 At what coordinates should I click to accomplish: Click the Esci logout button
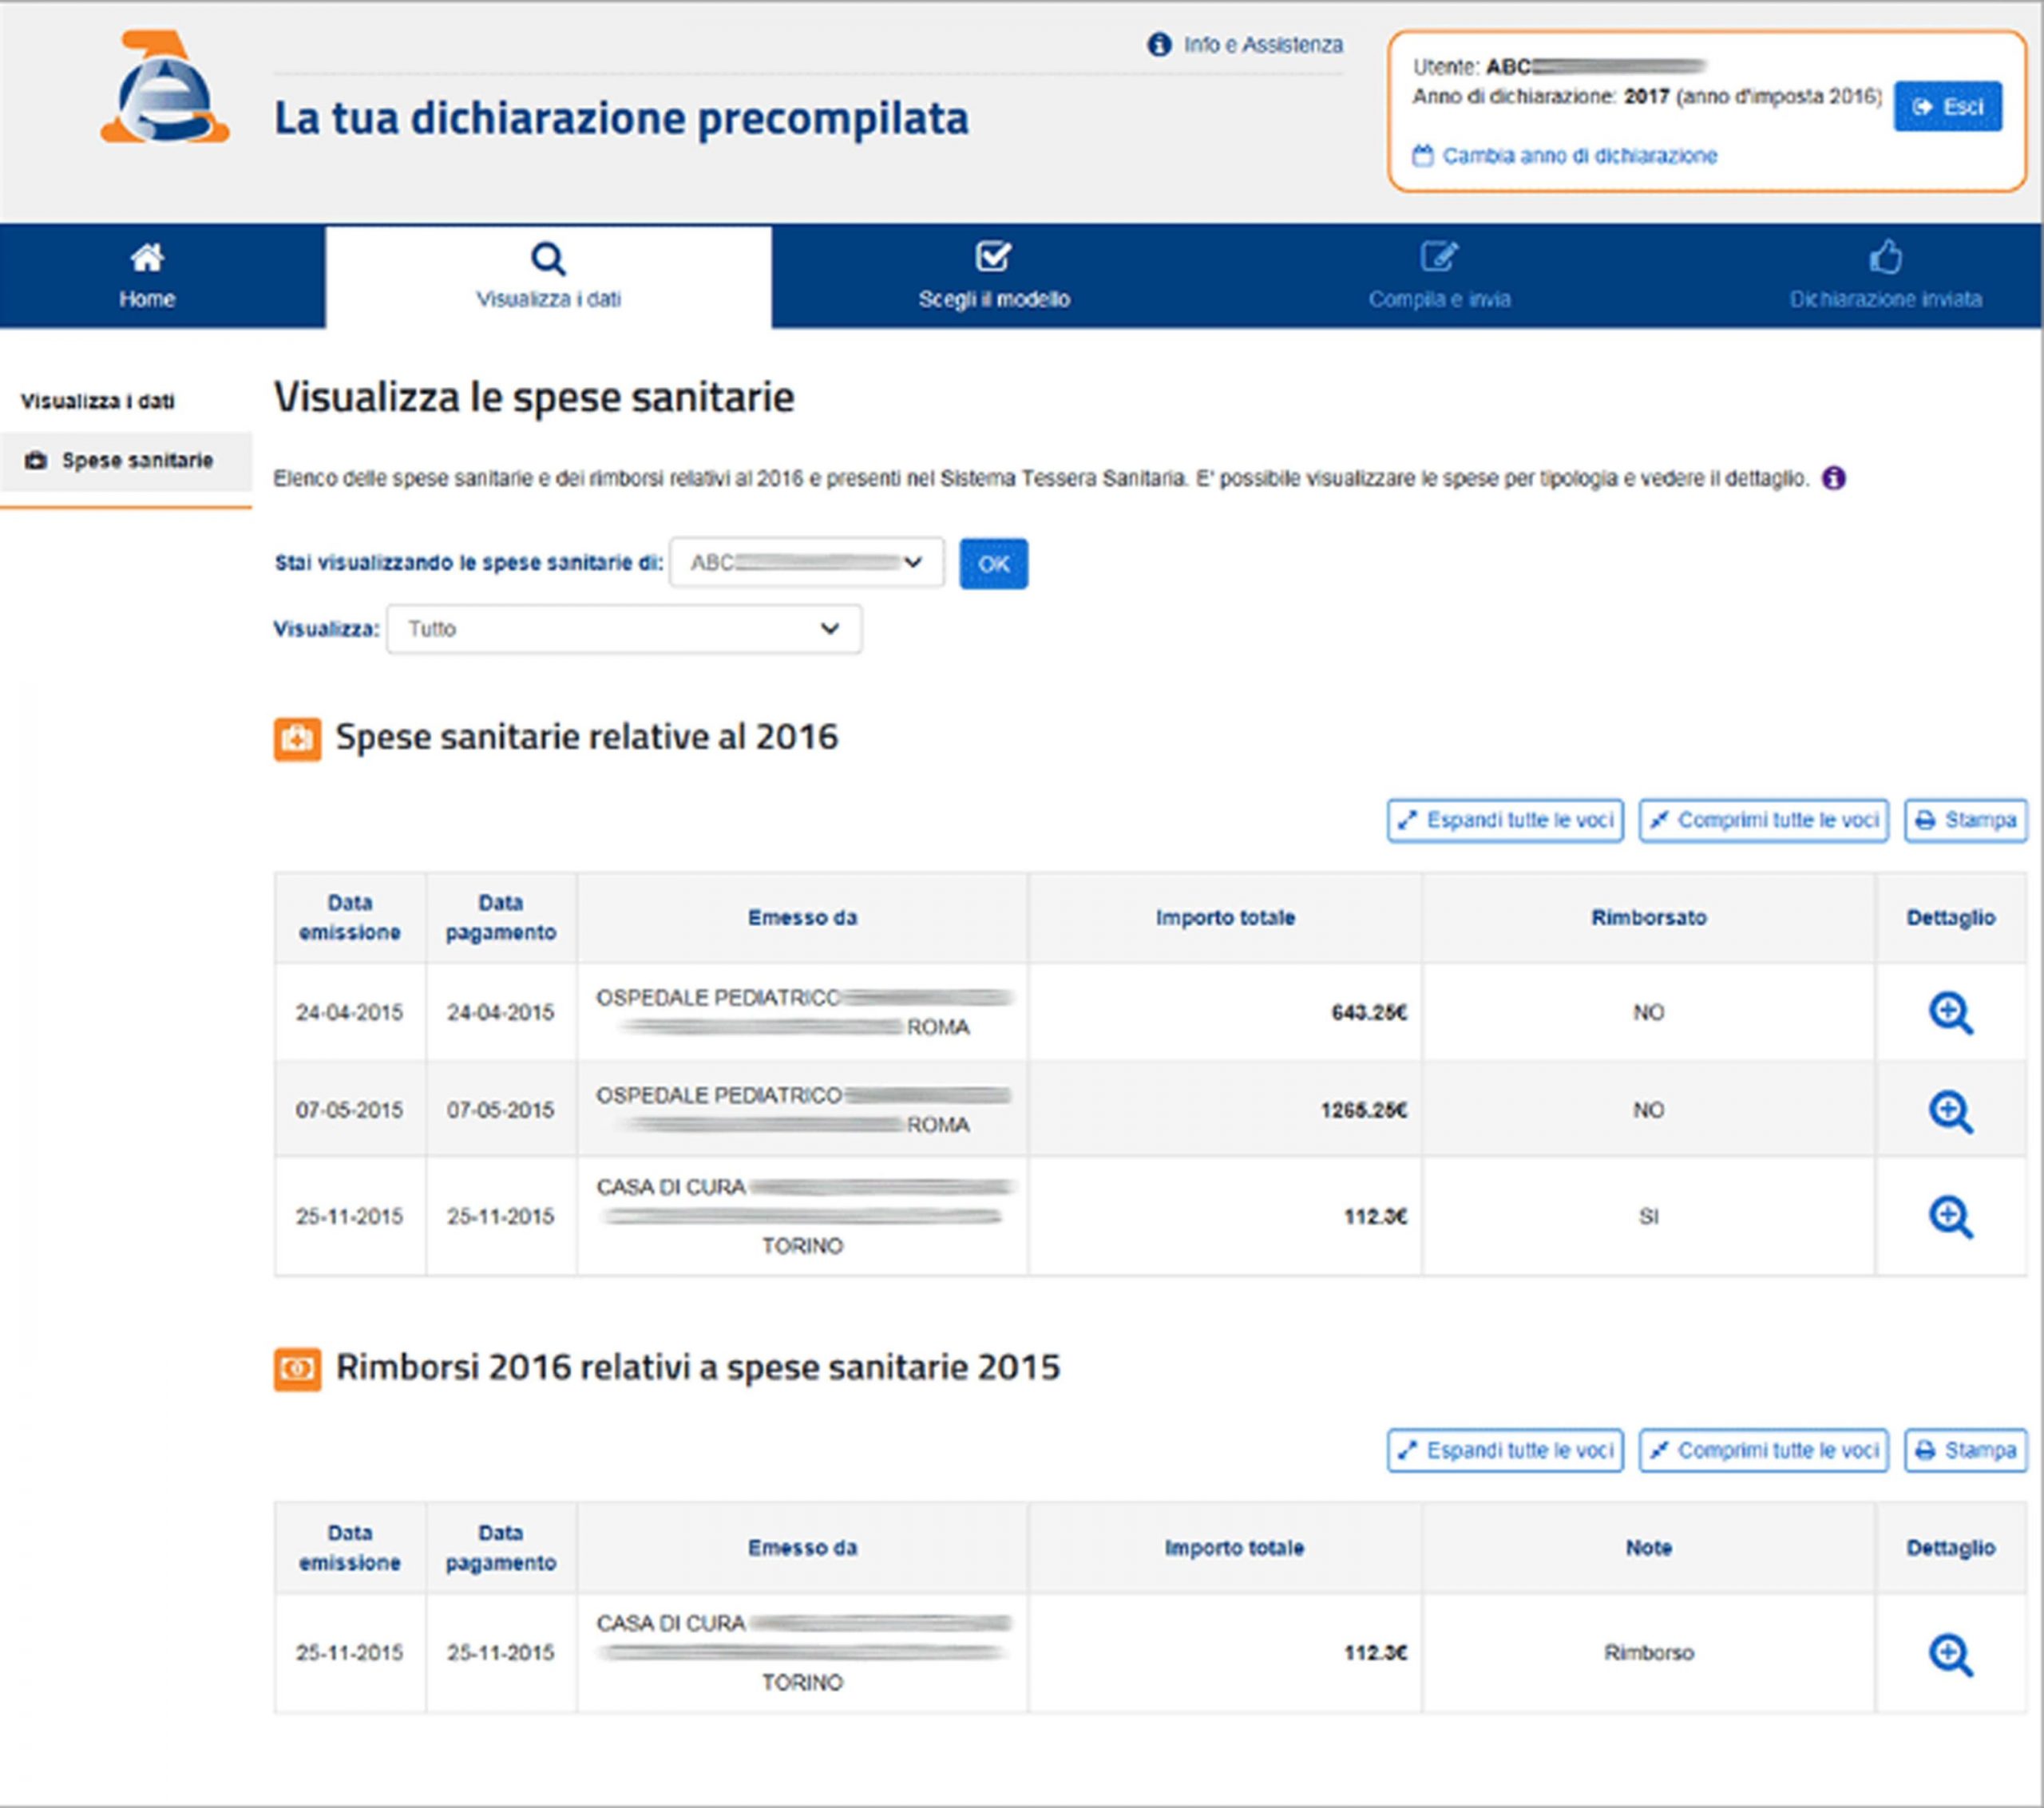click(x=1947, y=107)
